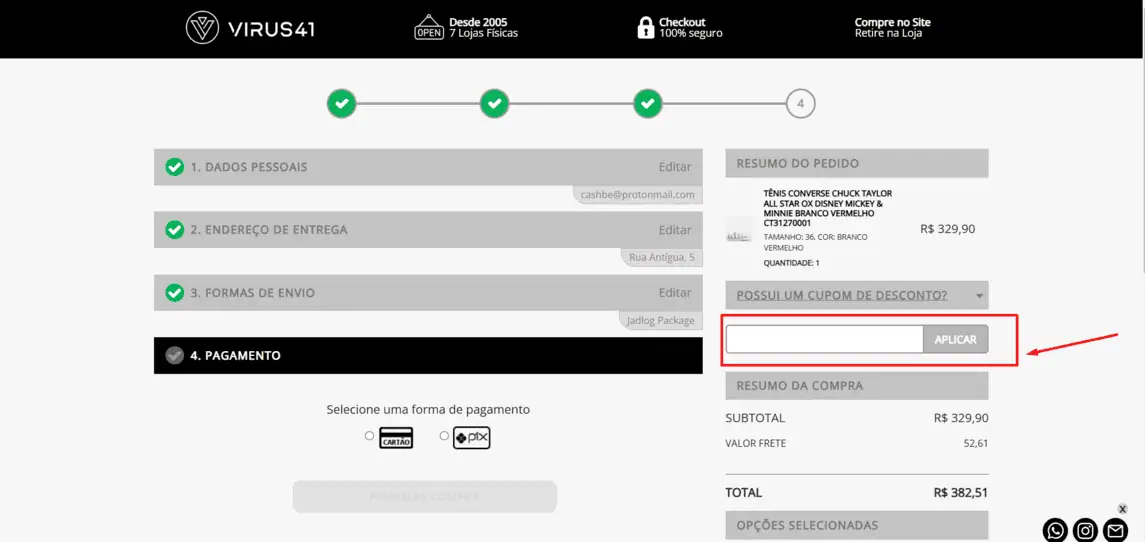Click Tênis Converse Chuck Taylor product title

(827, 208)
